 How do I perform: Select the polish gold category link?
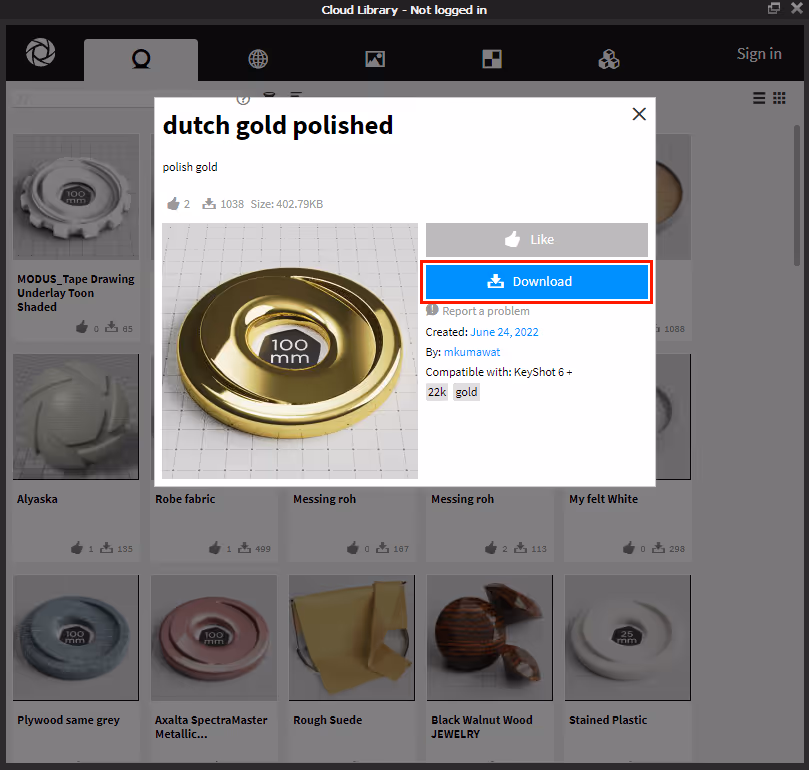tap(189, 167)
